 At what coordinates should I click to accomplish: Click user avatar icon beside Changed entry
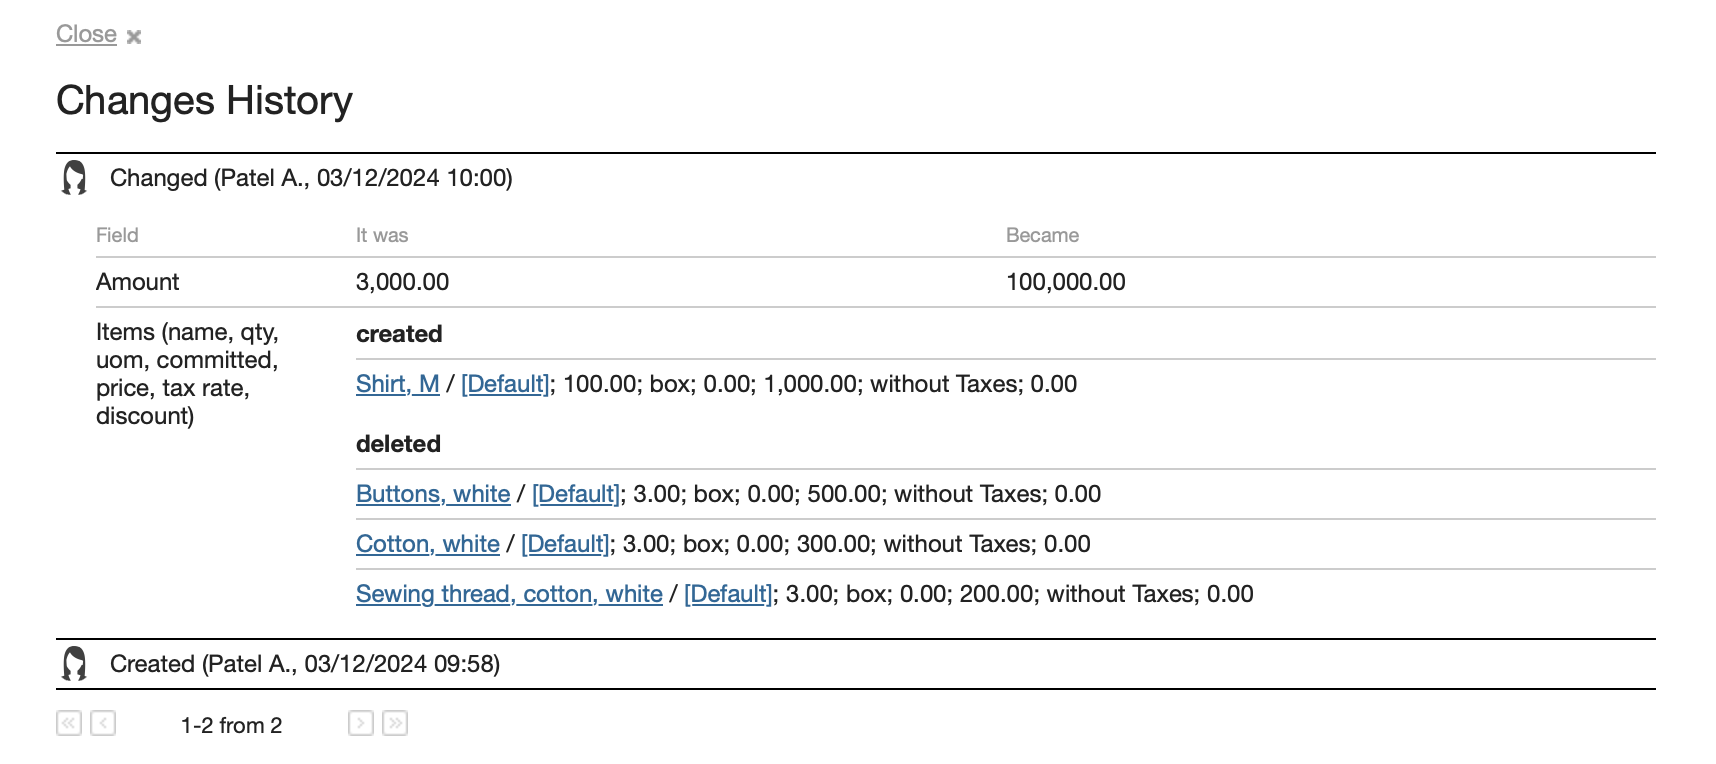[74, 178]
